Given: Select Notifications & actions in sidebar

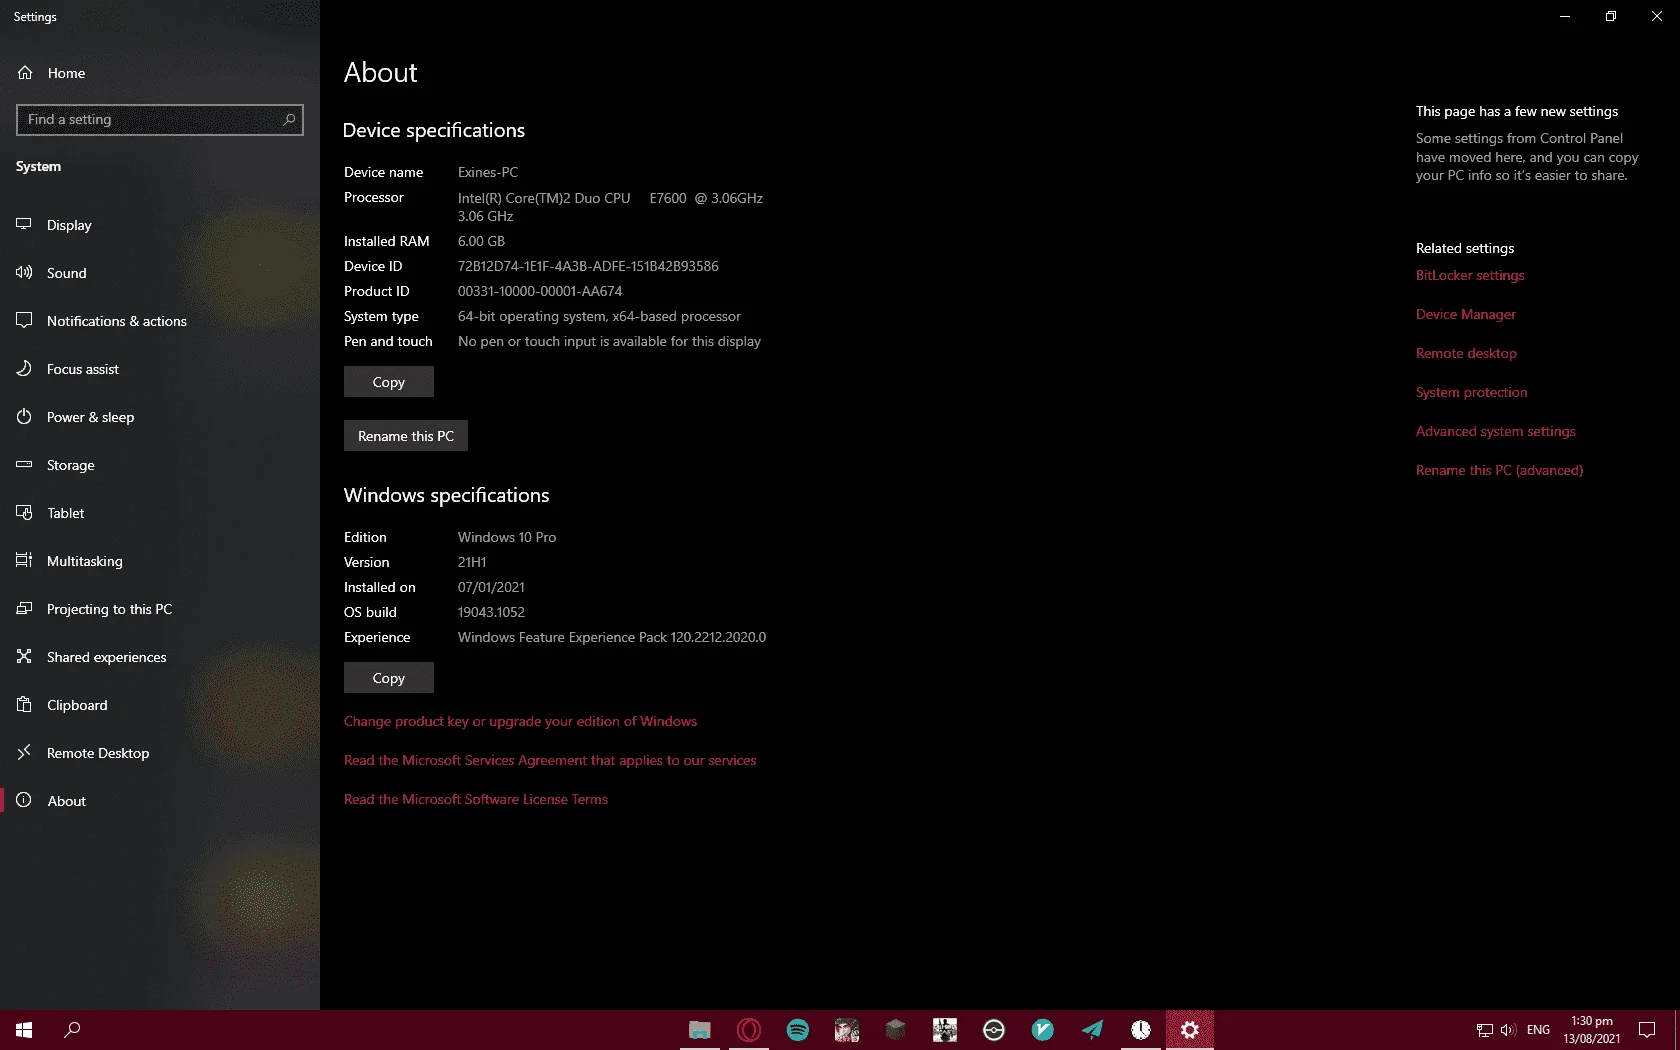Looking at the screenshot, I should click(160, 321).
